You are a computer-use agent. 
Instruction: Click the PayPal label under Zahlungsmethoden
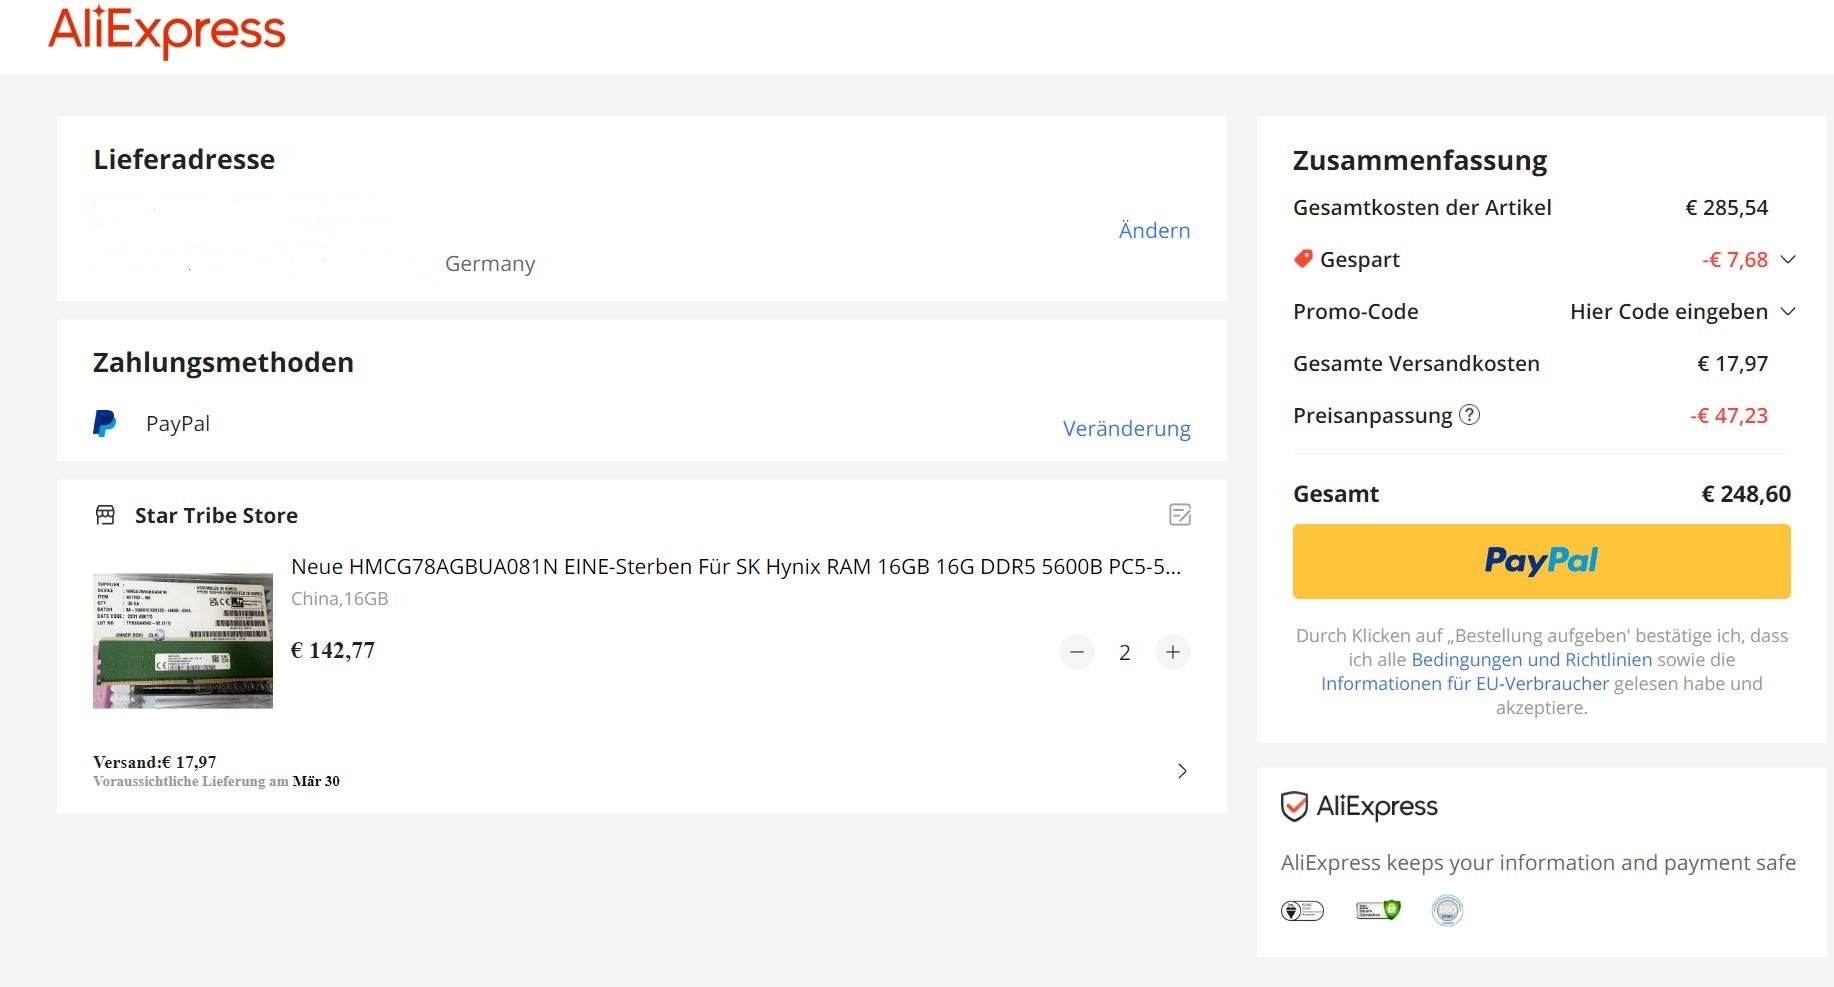click(x=178, y=423)
